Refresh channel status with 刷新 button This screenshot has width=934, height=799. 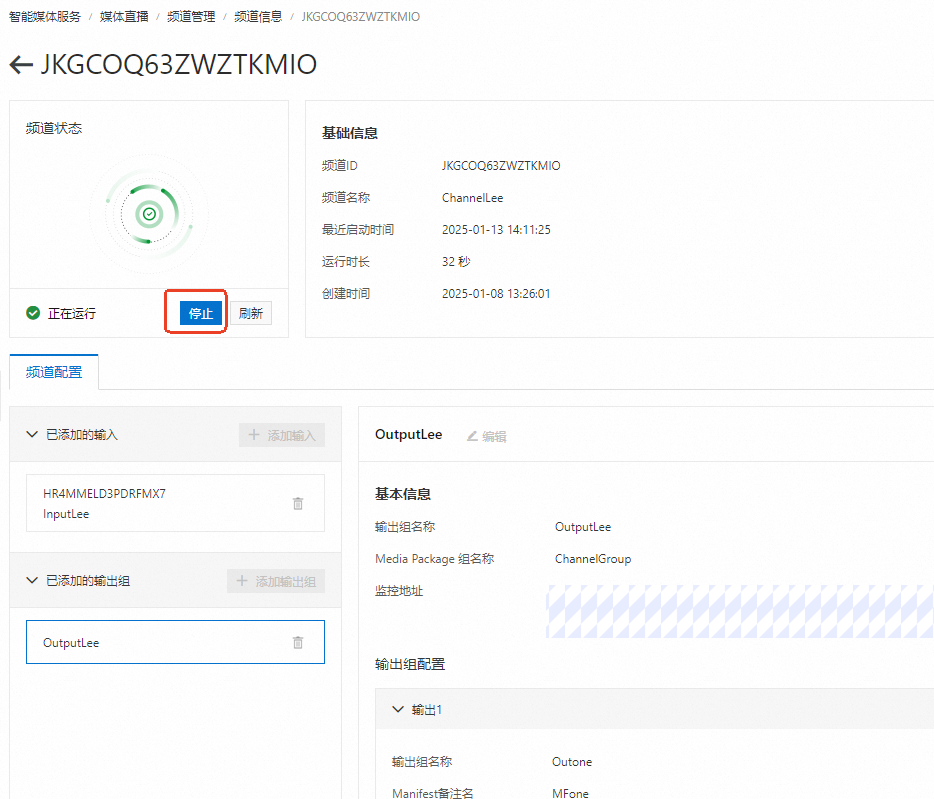(x=251, y=313)
